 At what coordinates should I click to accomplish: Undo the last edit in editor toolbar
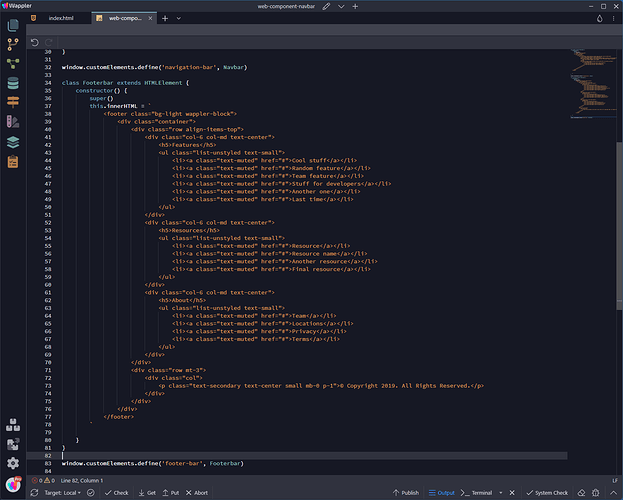[x=35, y=42]
